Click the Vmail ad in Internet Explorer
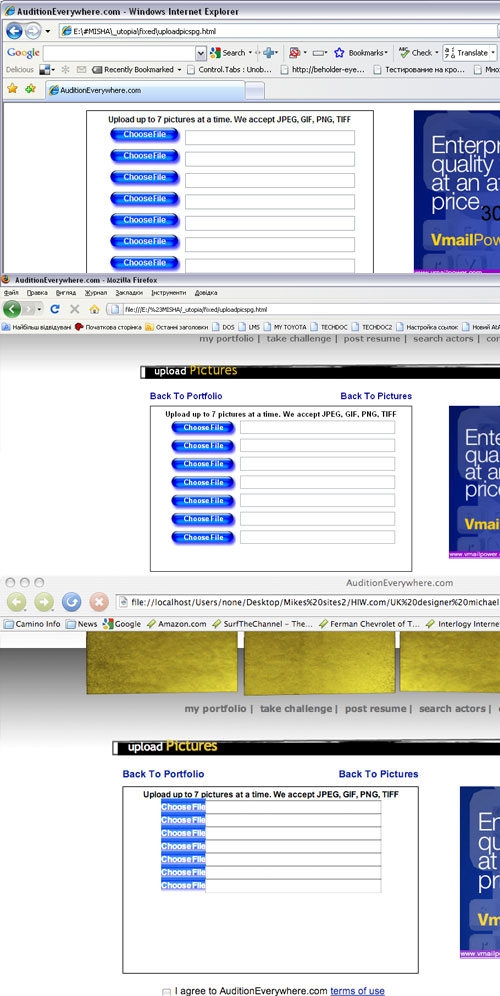Image resolution: width=500 pixels, height=996 pixels. point(457,192)
